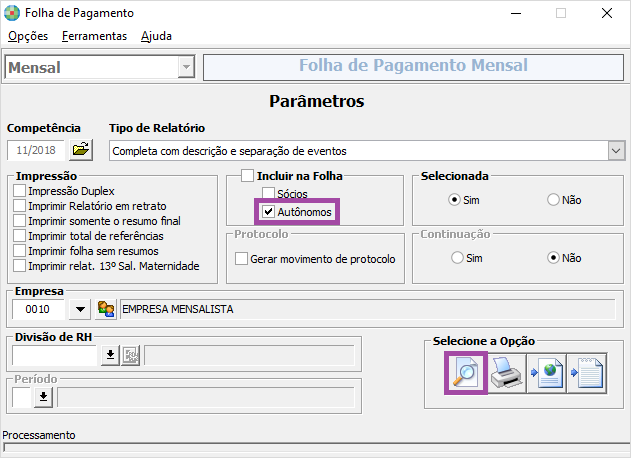Image resolution: width=631 pixels, height=458 pixels.
Task: Uncheck the Autônomos checkbox
Action: pos(268,212)
